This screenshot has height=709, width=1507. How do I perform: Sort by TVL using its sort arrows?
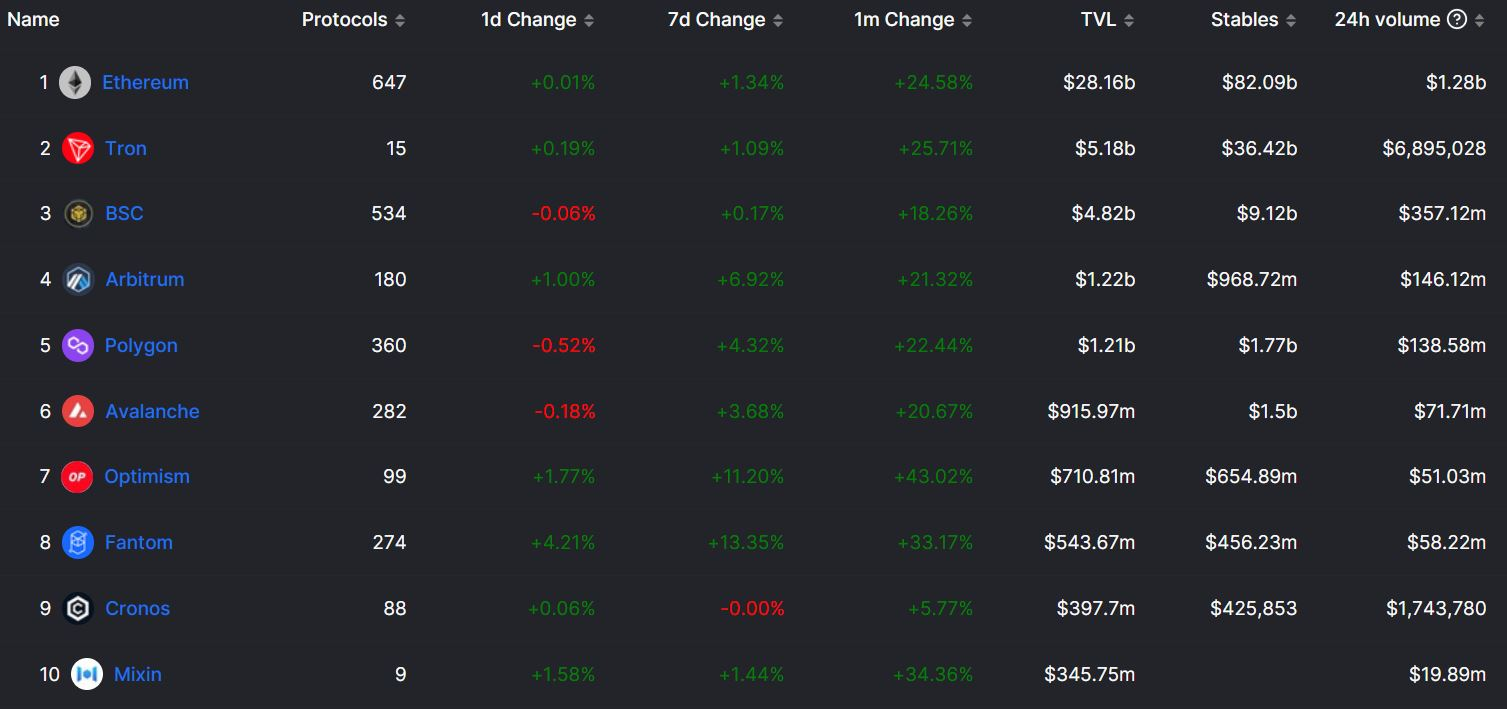coord(1129,21)
